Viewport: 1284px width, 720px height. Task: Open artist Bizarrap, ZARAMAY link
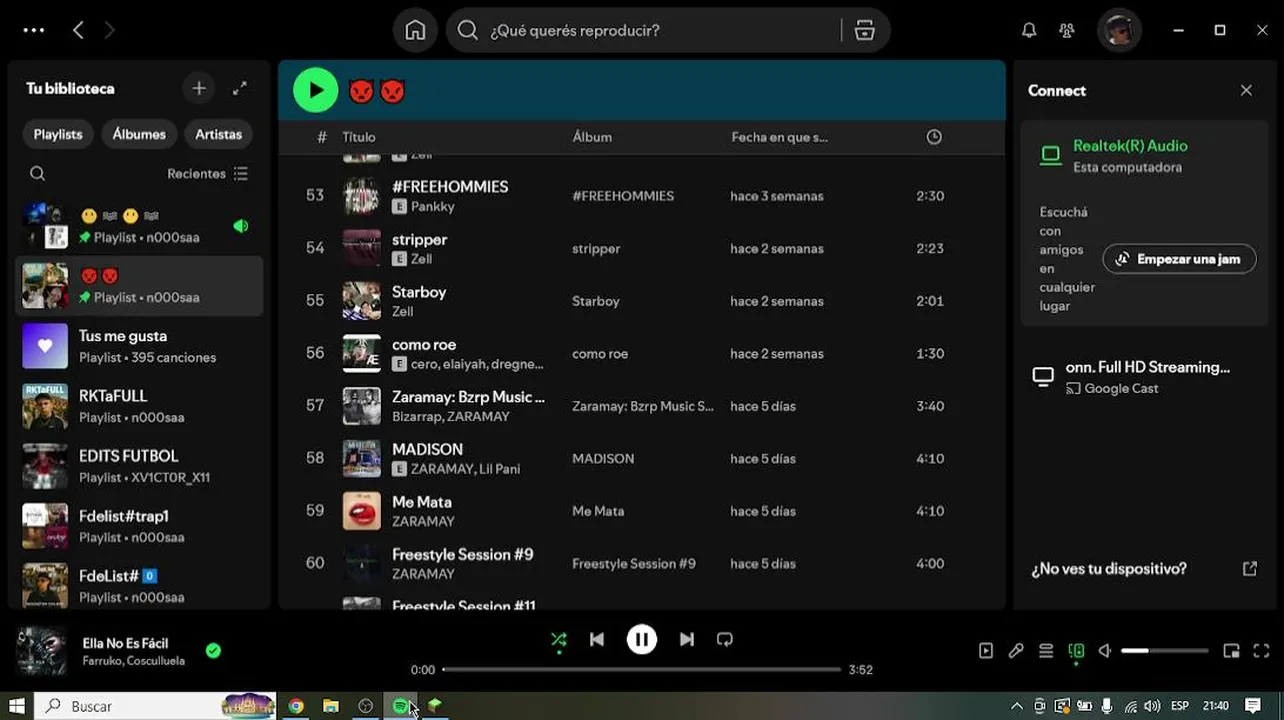tap(451, 417)
